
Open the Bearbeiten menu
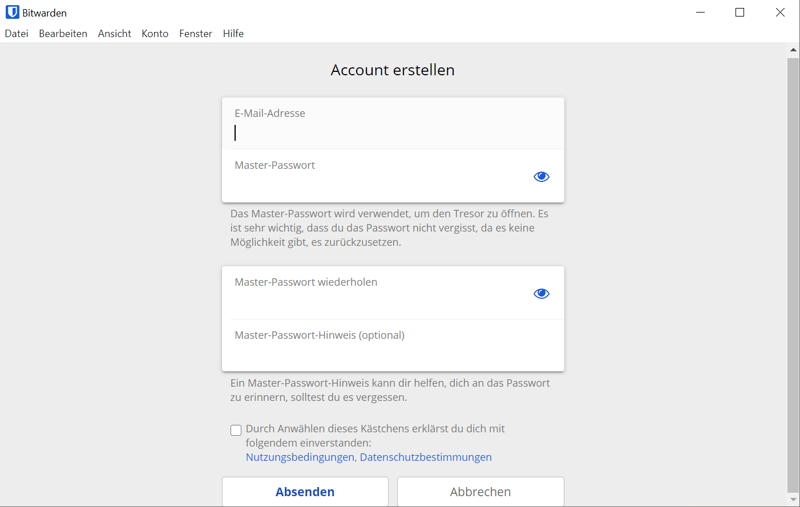[x=63, y=34]
